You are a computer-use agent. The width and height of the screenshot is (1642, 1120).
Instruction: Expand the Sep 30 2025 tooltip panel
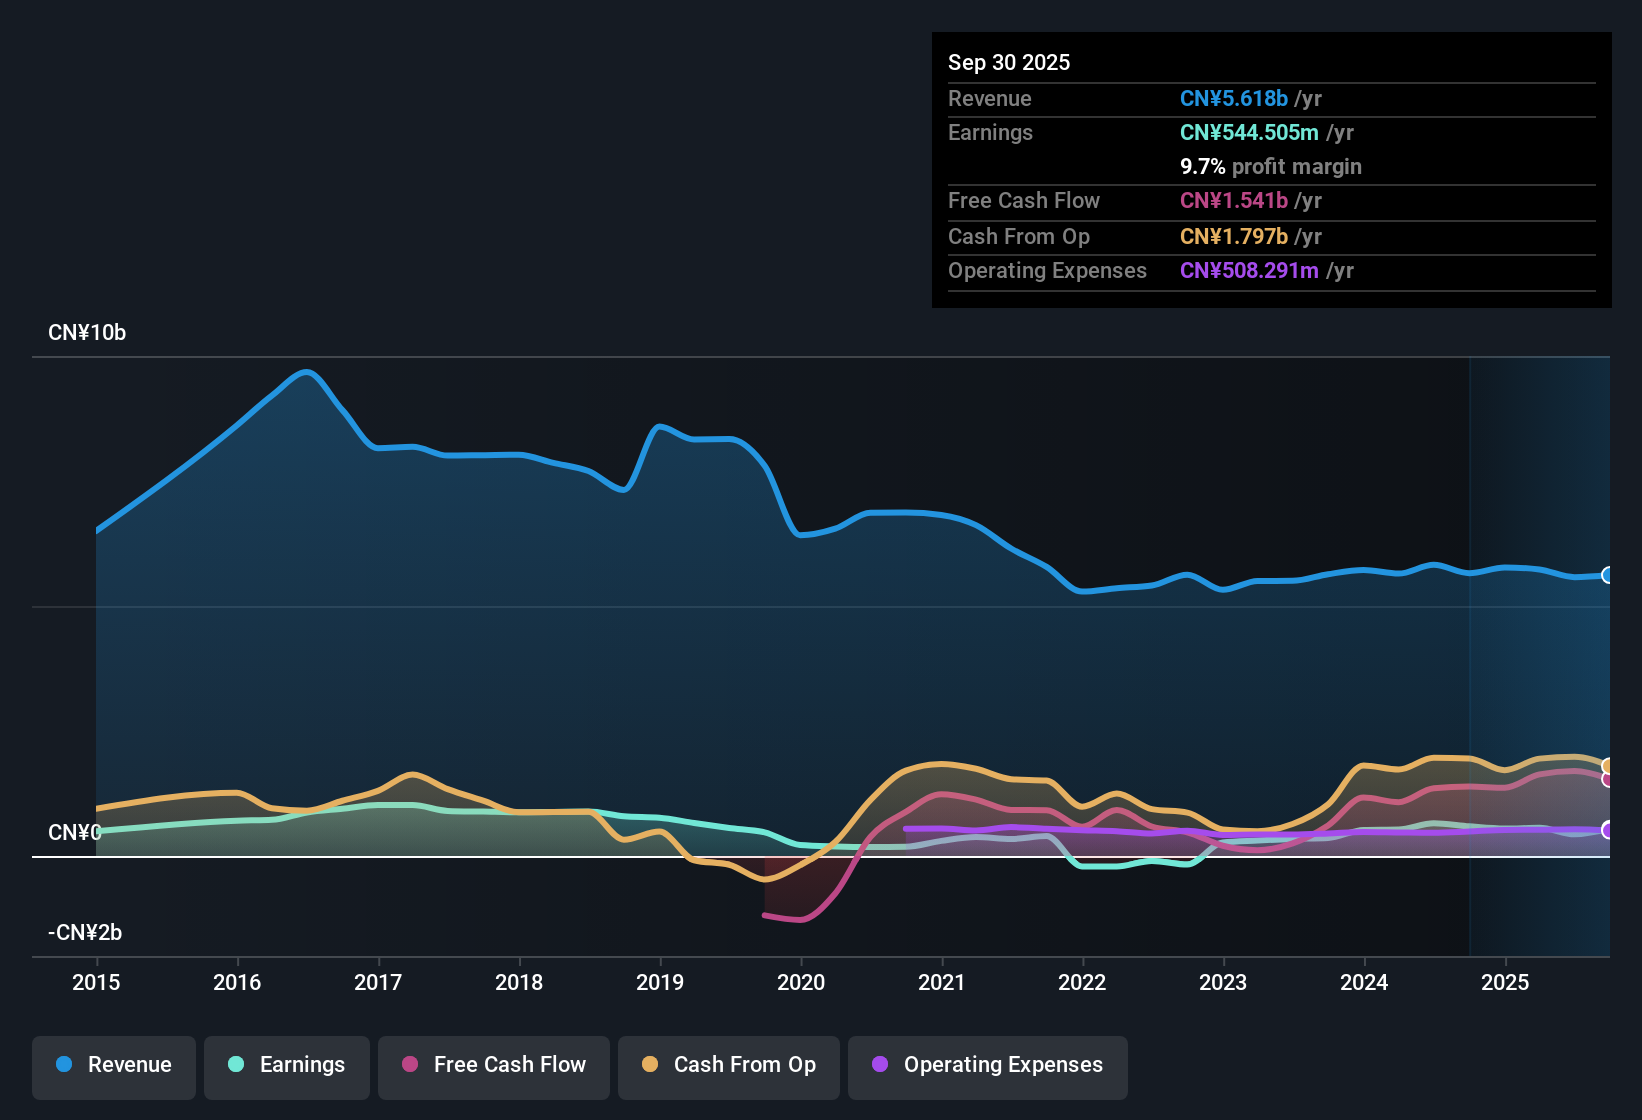[1009, 62]
